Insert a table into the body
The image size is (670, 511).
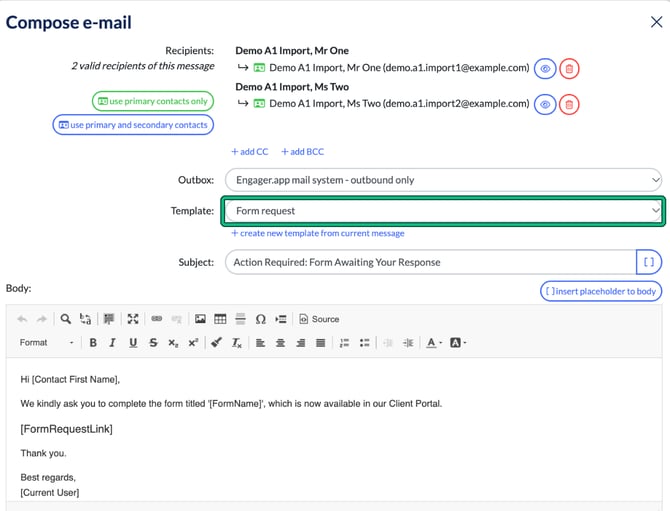pyautogui.click(x=220, y=319)
